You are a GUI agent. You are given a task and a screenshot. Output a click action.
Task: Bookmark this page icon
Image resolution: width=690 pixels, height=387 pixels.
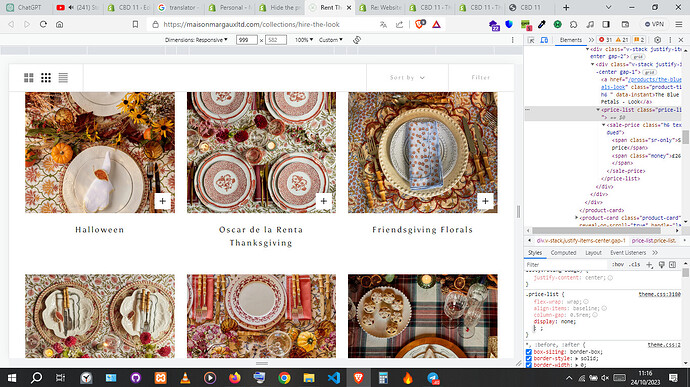coord(136,24)
